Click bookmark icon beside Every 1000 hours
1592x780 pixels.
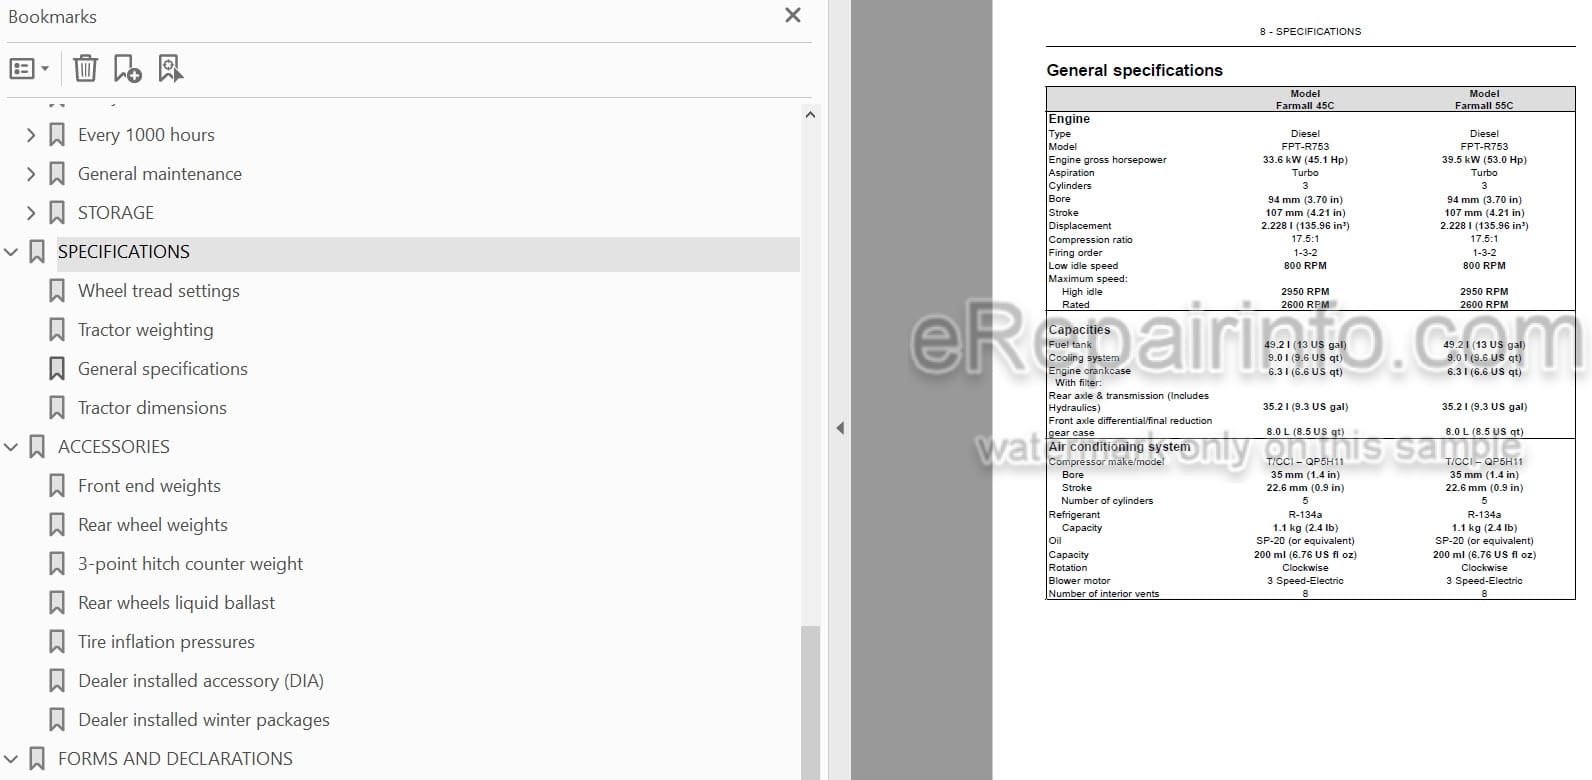pos(57,135)
